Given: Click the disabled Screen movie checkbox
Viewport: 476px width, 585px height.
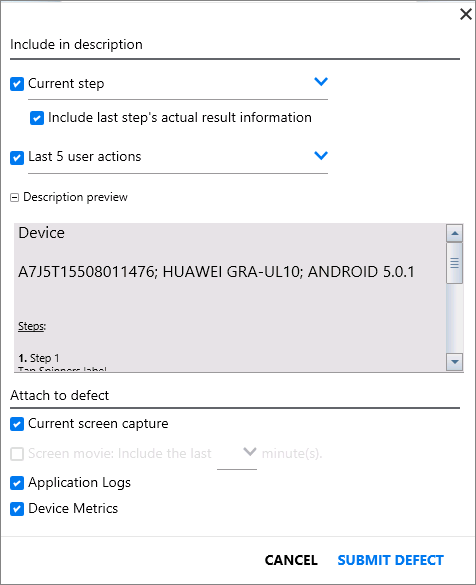Looking at the screenshot, I should pyautogui.click(x=17, y=454).
